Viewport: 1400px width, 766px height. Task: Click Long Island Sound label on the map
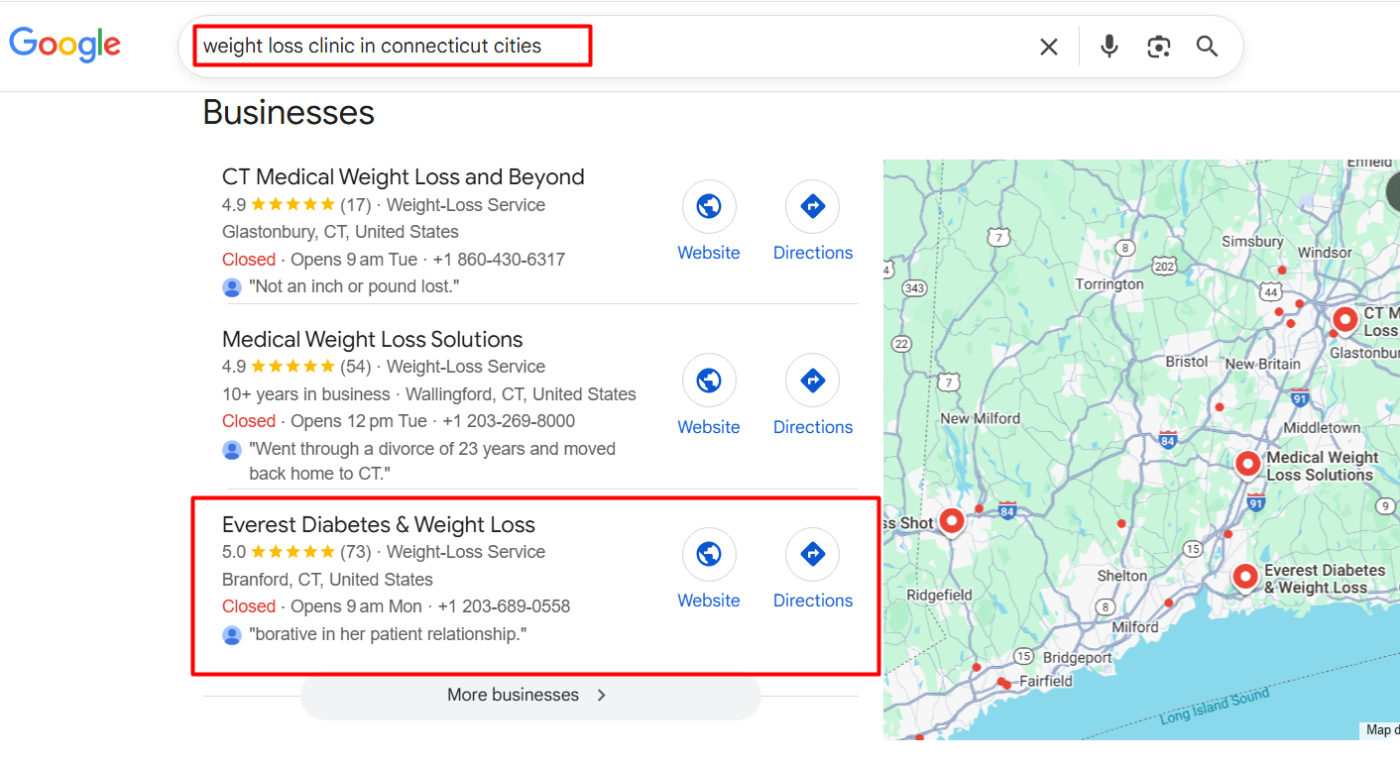click(x=1215, y=706)
